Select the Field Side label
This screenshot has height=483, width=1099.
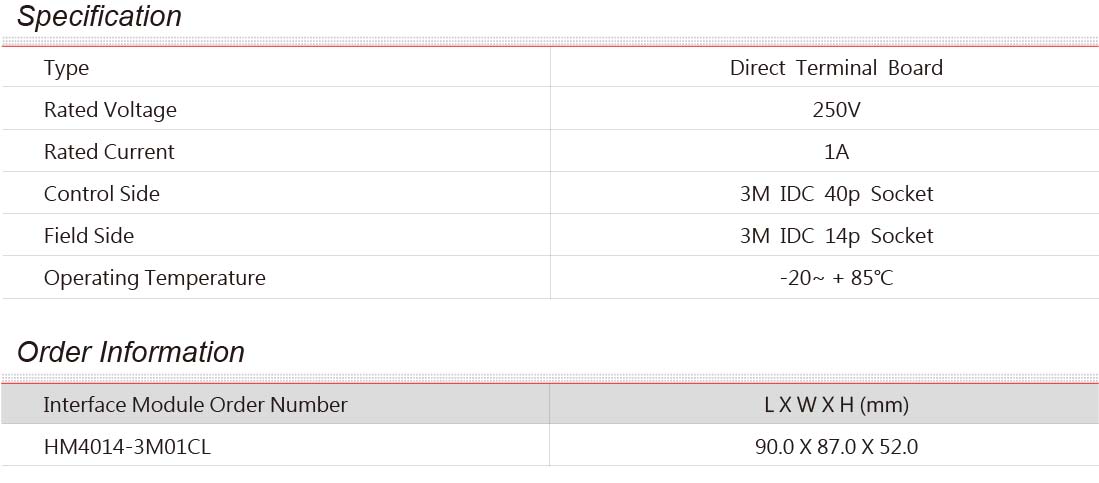(88, 236)
